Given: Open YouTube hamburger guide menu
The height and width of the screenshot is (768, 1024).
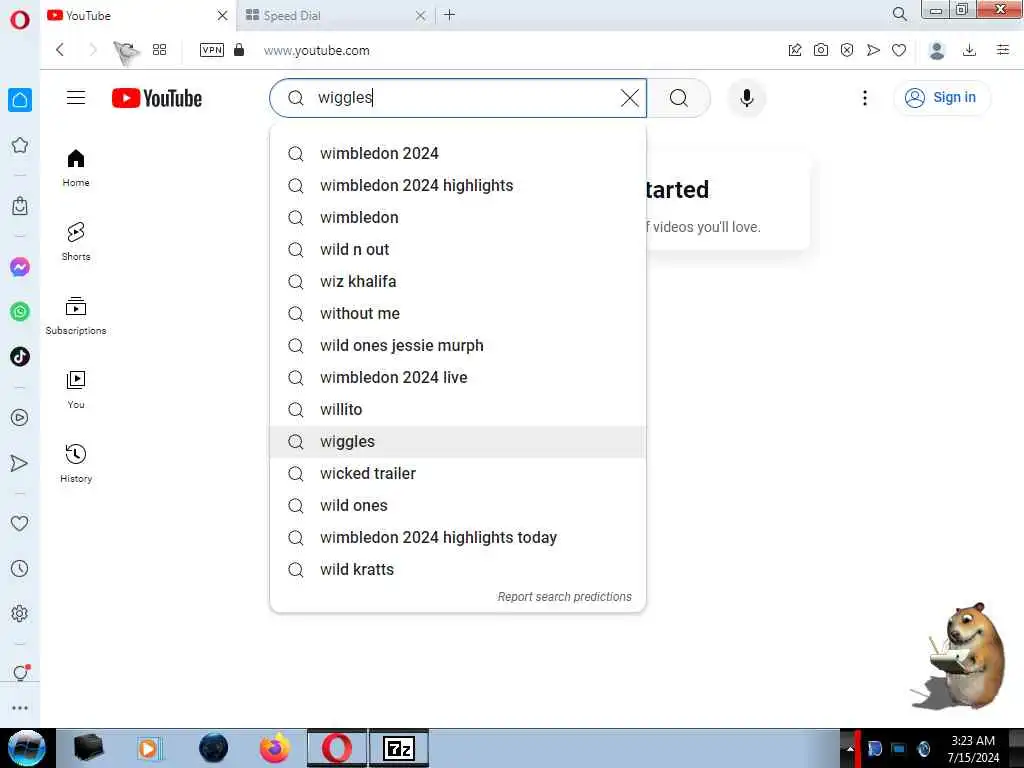Looking at the screenshot, I should 76,98.
